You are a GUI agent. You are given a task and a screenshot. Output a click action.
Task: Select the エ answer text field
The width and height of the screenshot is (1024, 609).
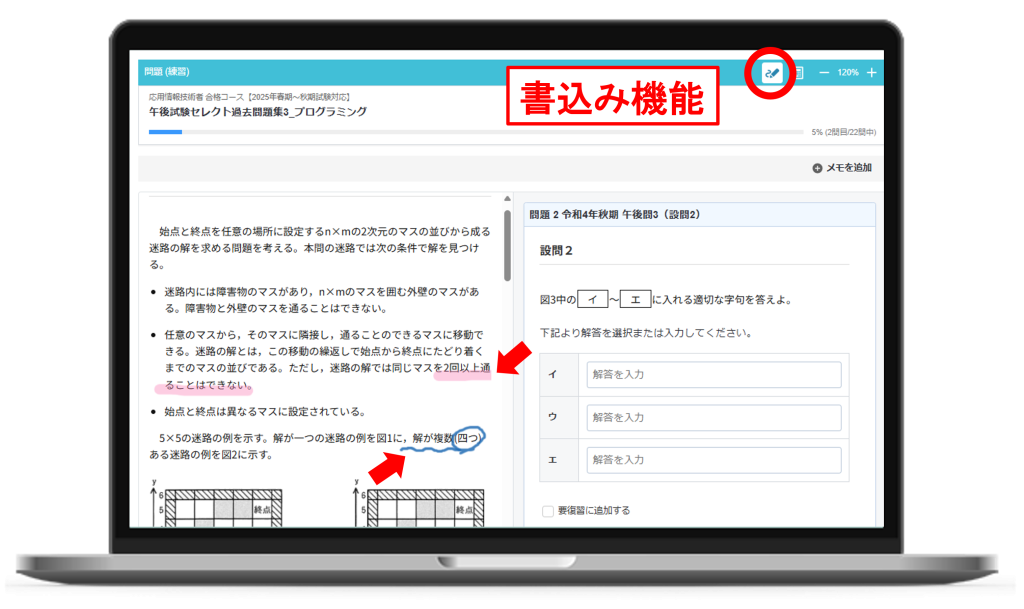tap(713, 460)
